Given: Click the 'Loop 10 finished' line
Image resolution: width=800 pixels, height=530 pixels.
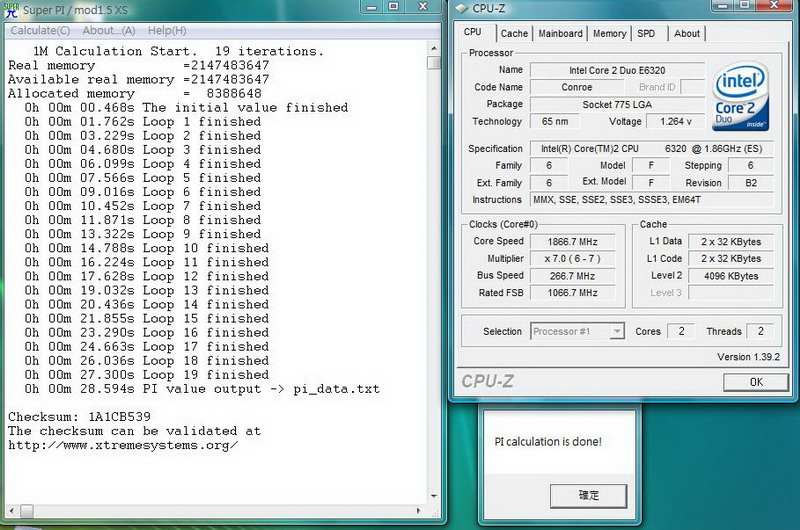Looking at the screenshot, I should (x=147, y=248).
